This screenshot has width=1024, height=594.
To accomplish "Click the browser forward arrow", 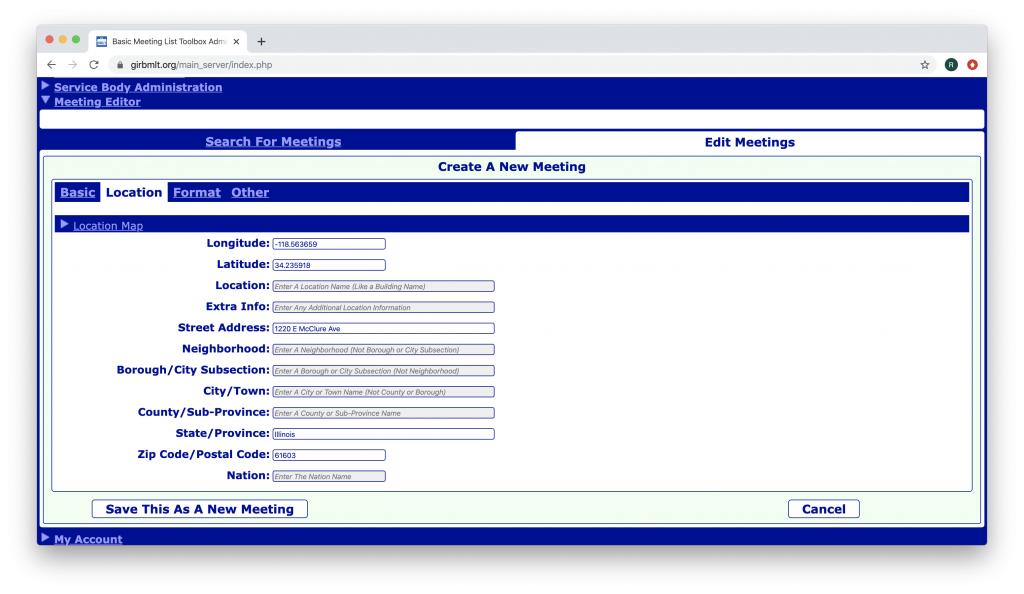I will (x=72, y=65).
